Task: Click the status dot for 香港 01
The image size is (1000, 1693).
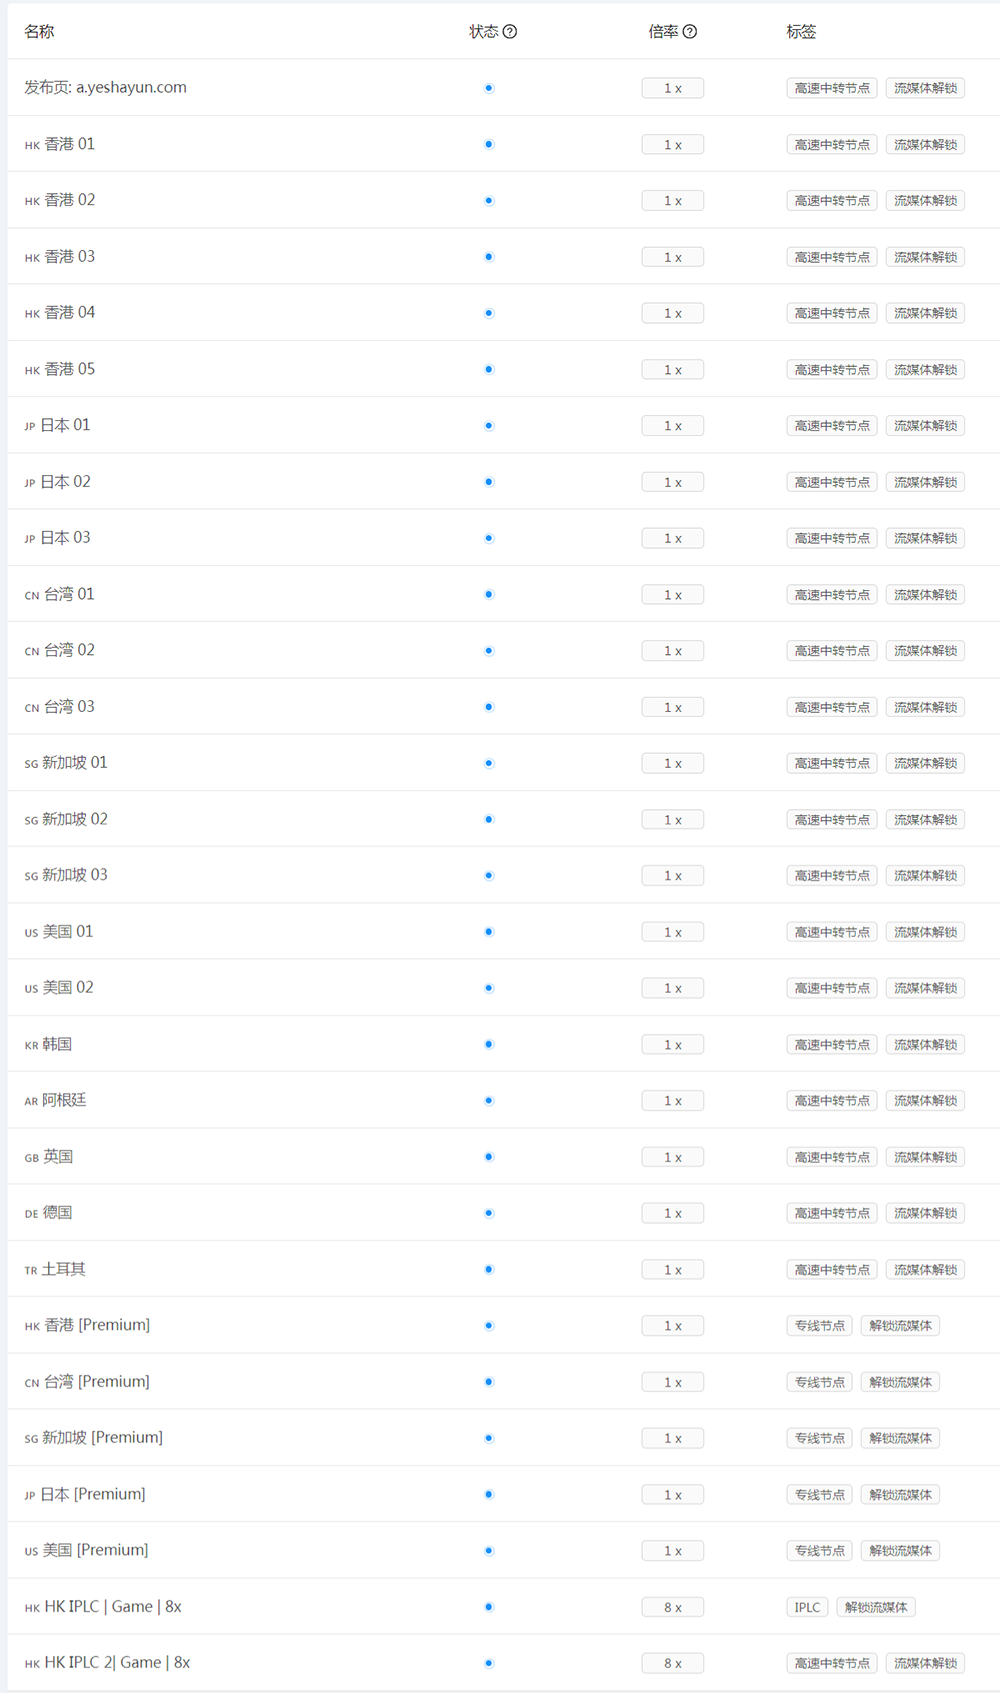Action: click(489, 144)
